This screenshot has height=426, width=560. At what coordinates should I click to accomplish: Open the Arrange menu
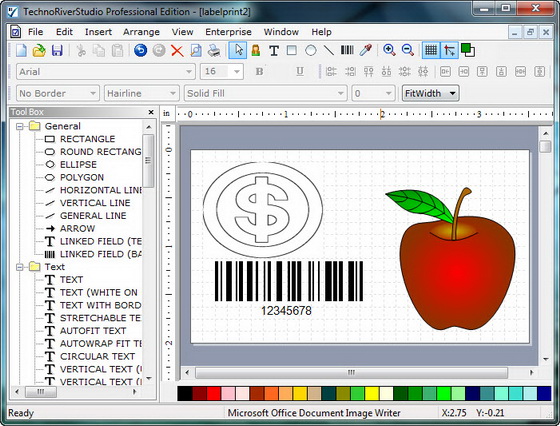141,32
